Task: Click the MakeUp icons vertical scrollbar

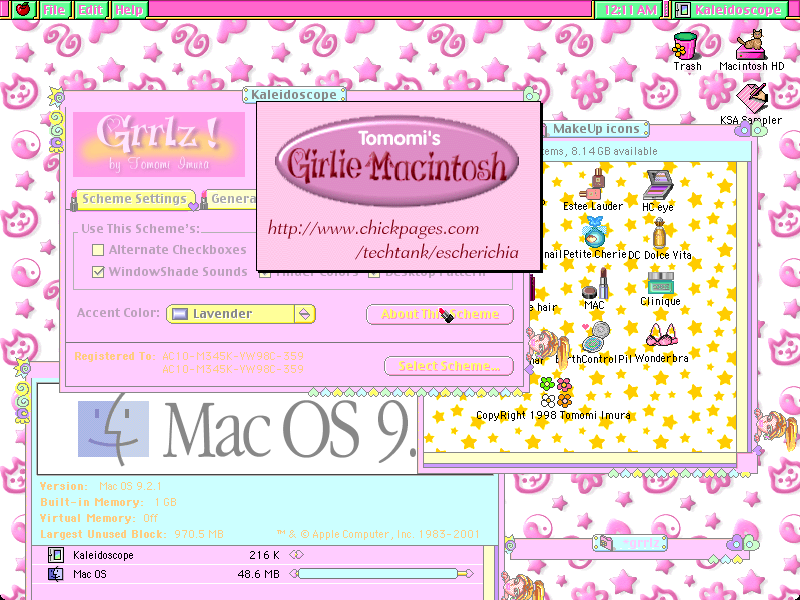Action: [x=742, y=306]
